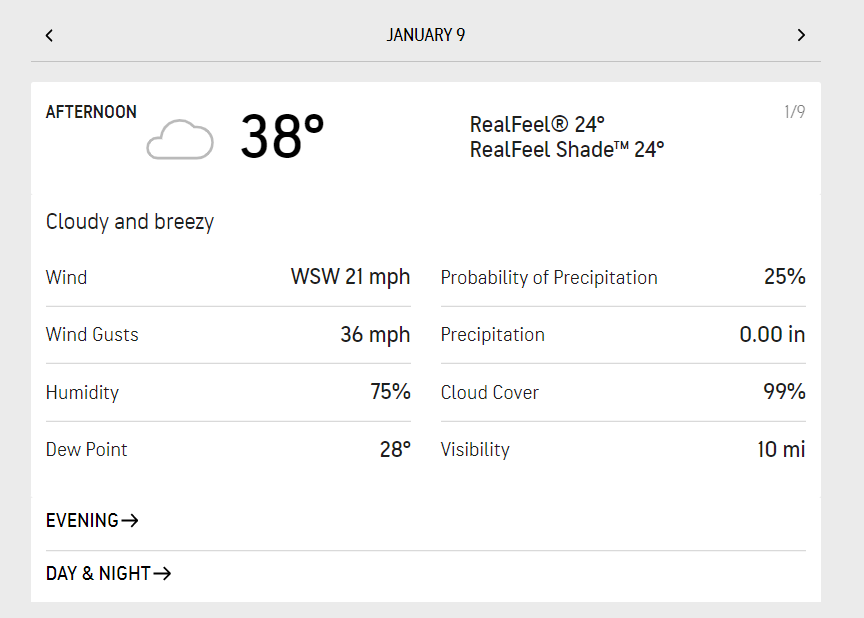Go to next day using right chevron

[801, 35]
